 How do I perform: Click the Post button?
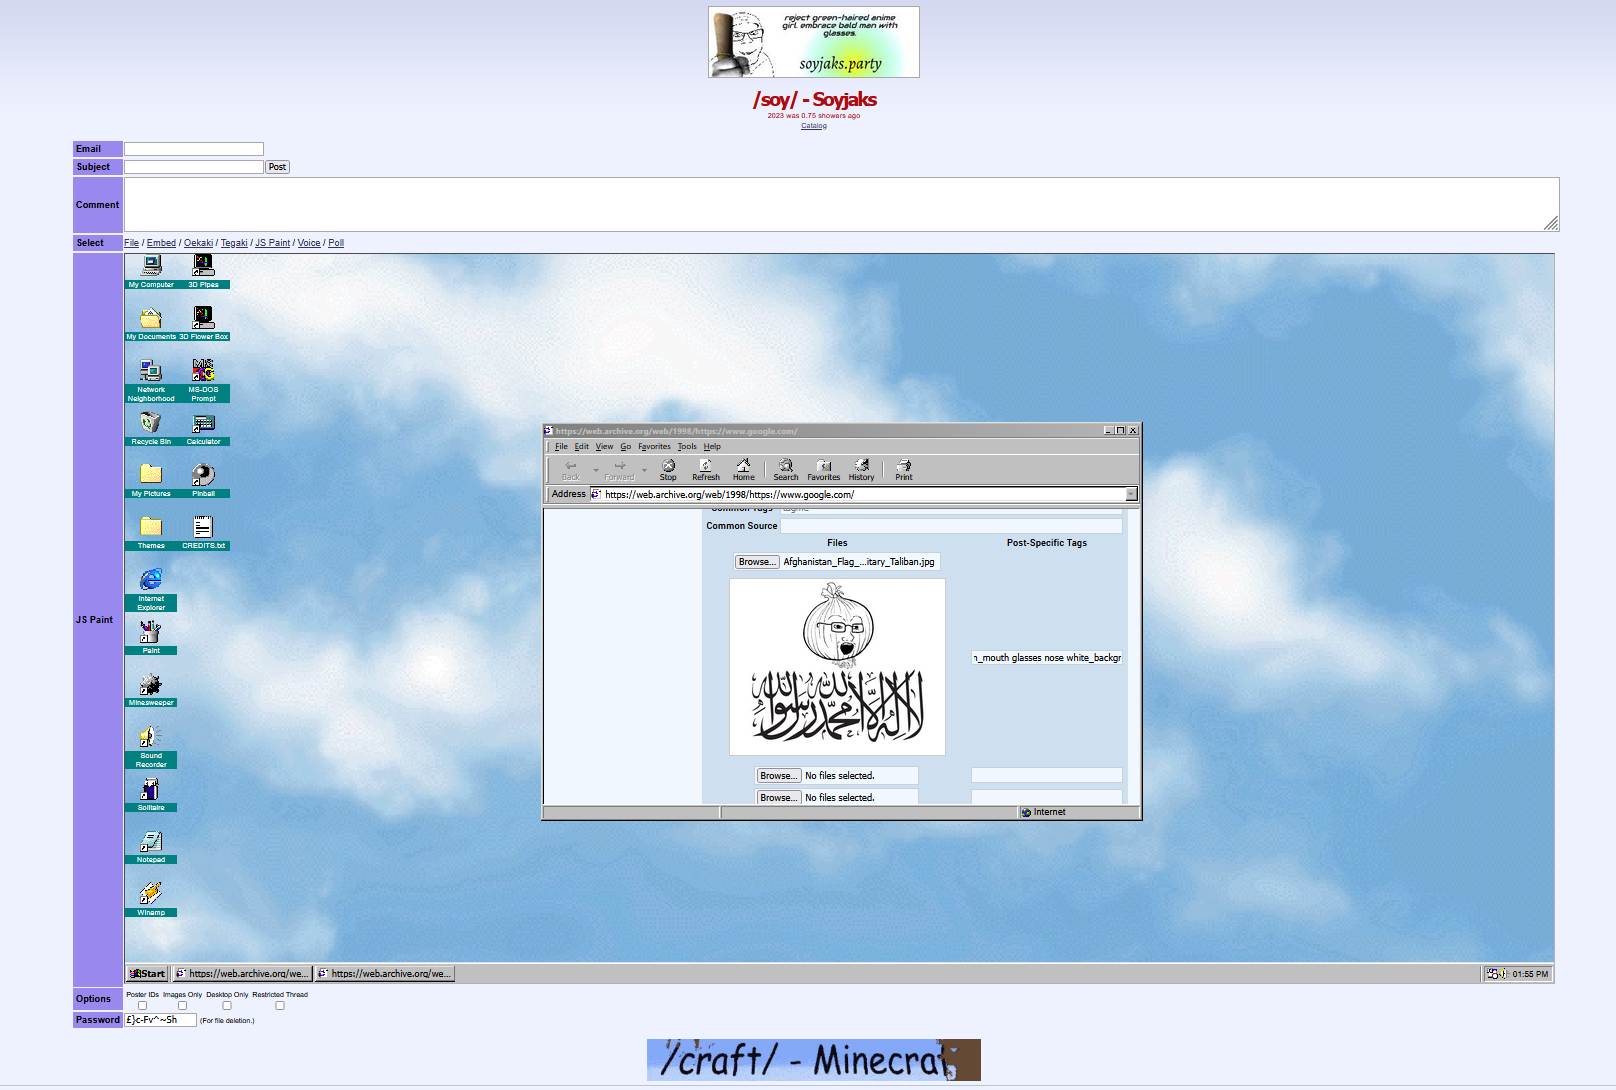tap(277, 167)
